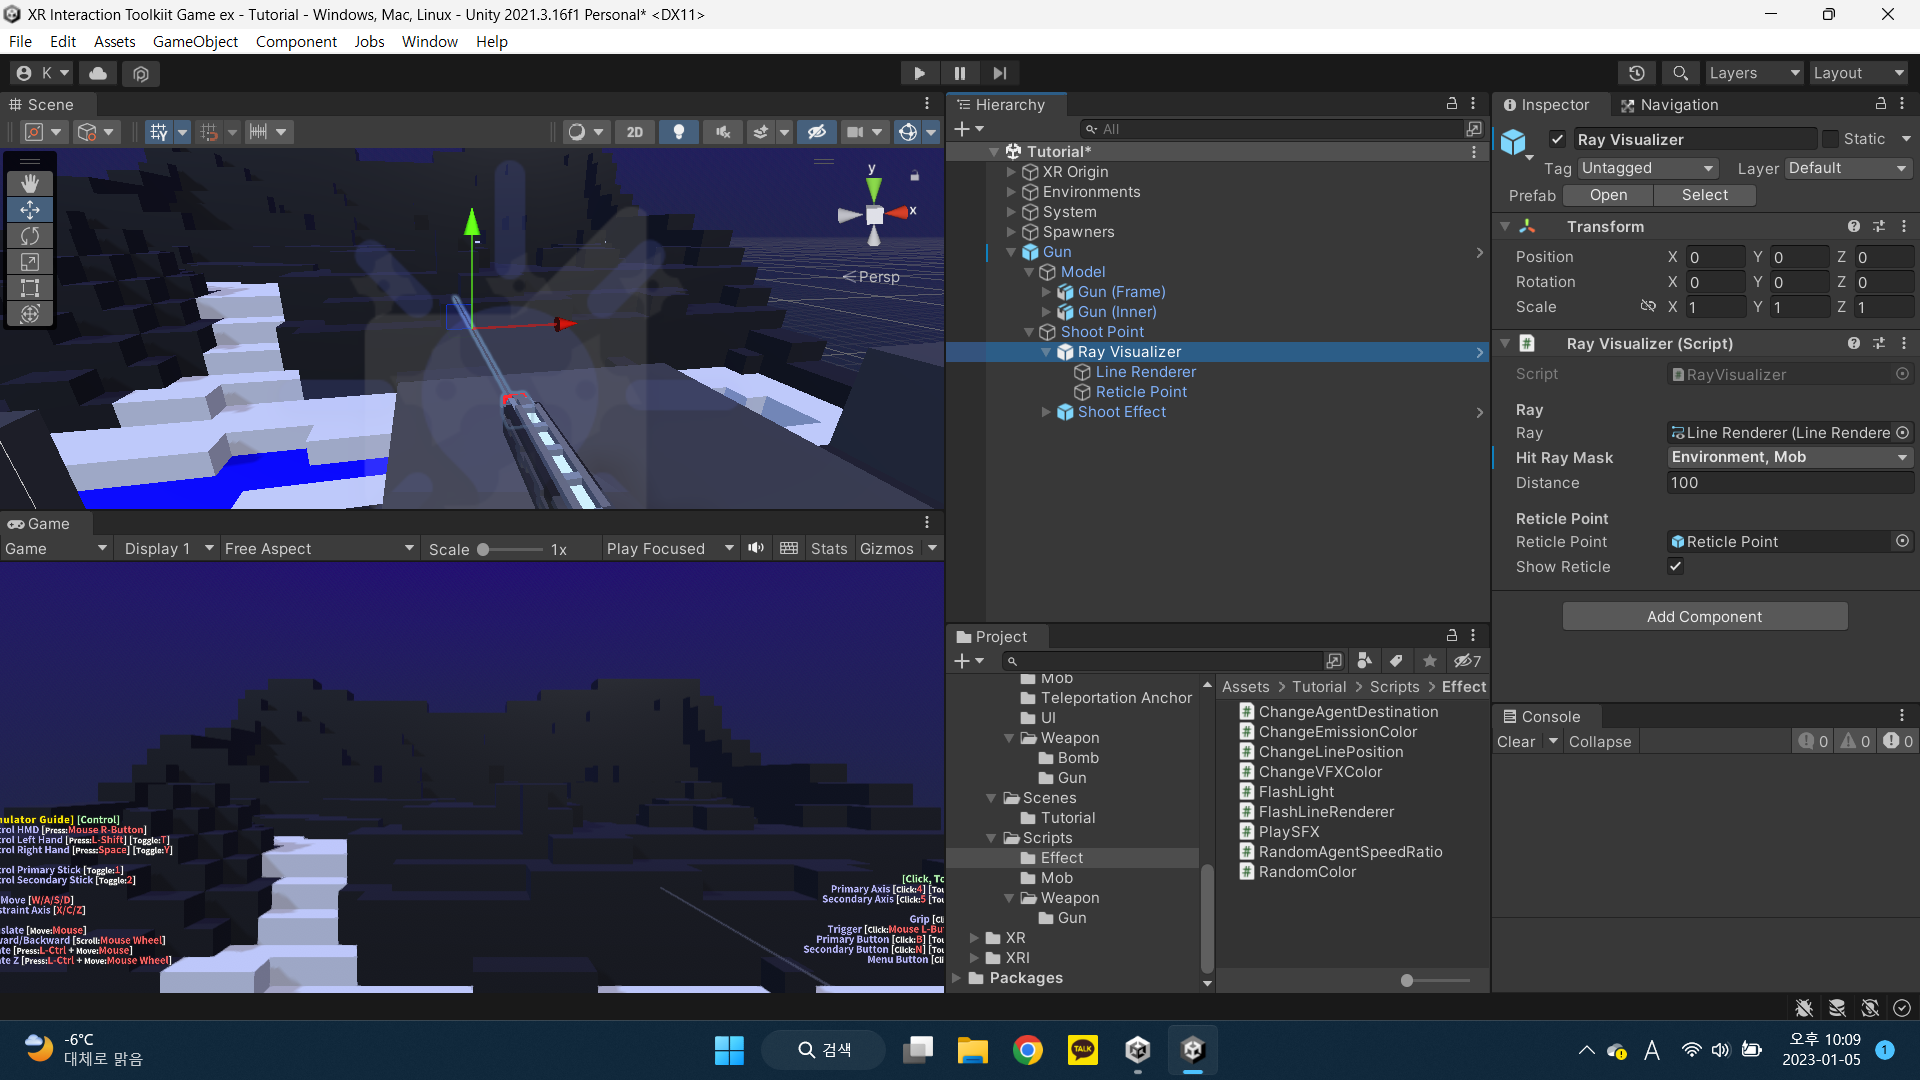Open Chrome from the taskbar

pyautogui.click(x=1027, y=1050)
